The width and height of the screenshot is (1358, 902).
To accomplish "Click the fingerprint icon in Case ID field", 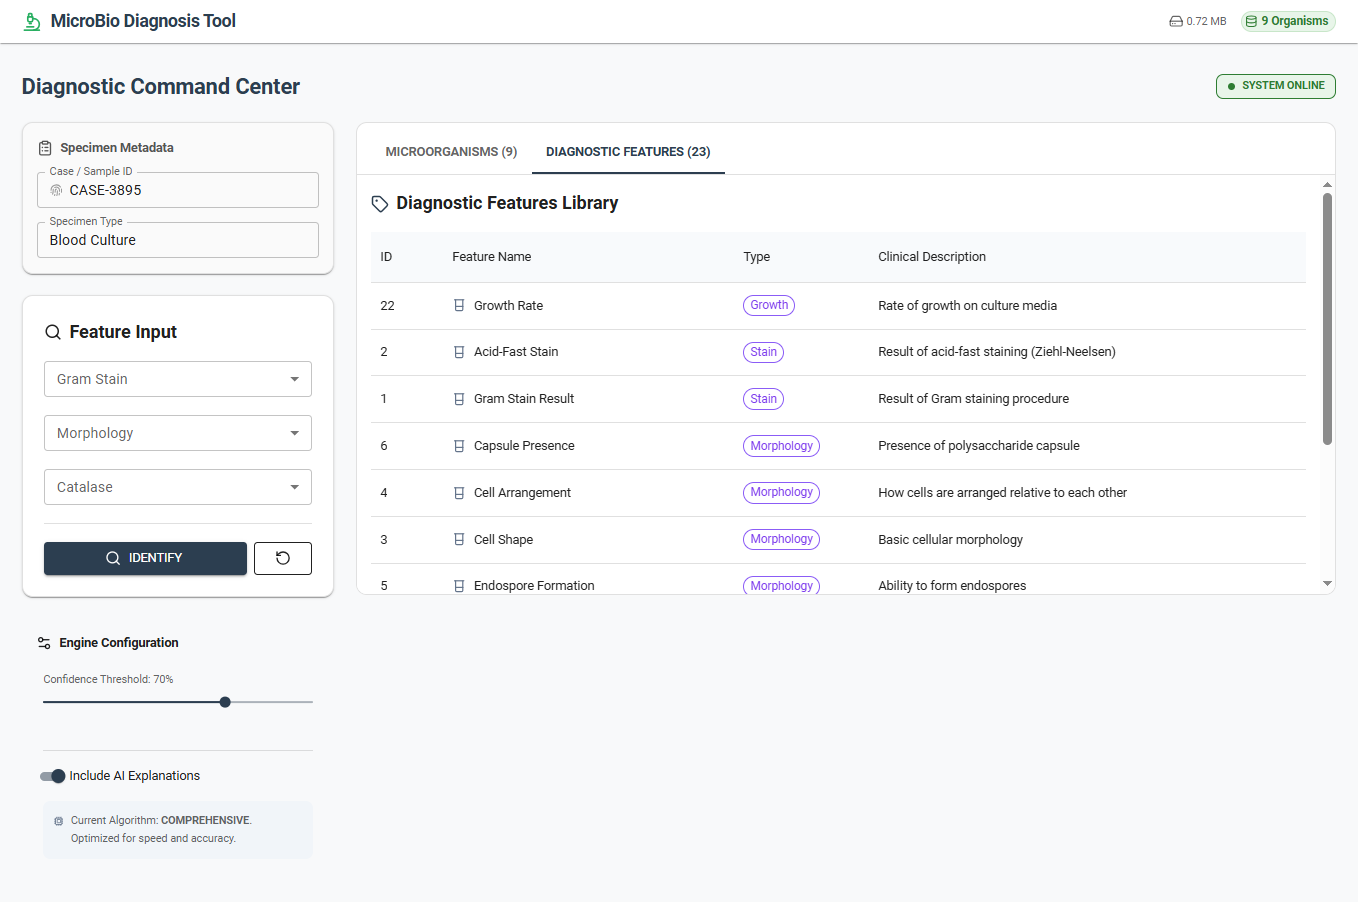I will pos(56,190).
